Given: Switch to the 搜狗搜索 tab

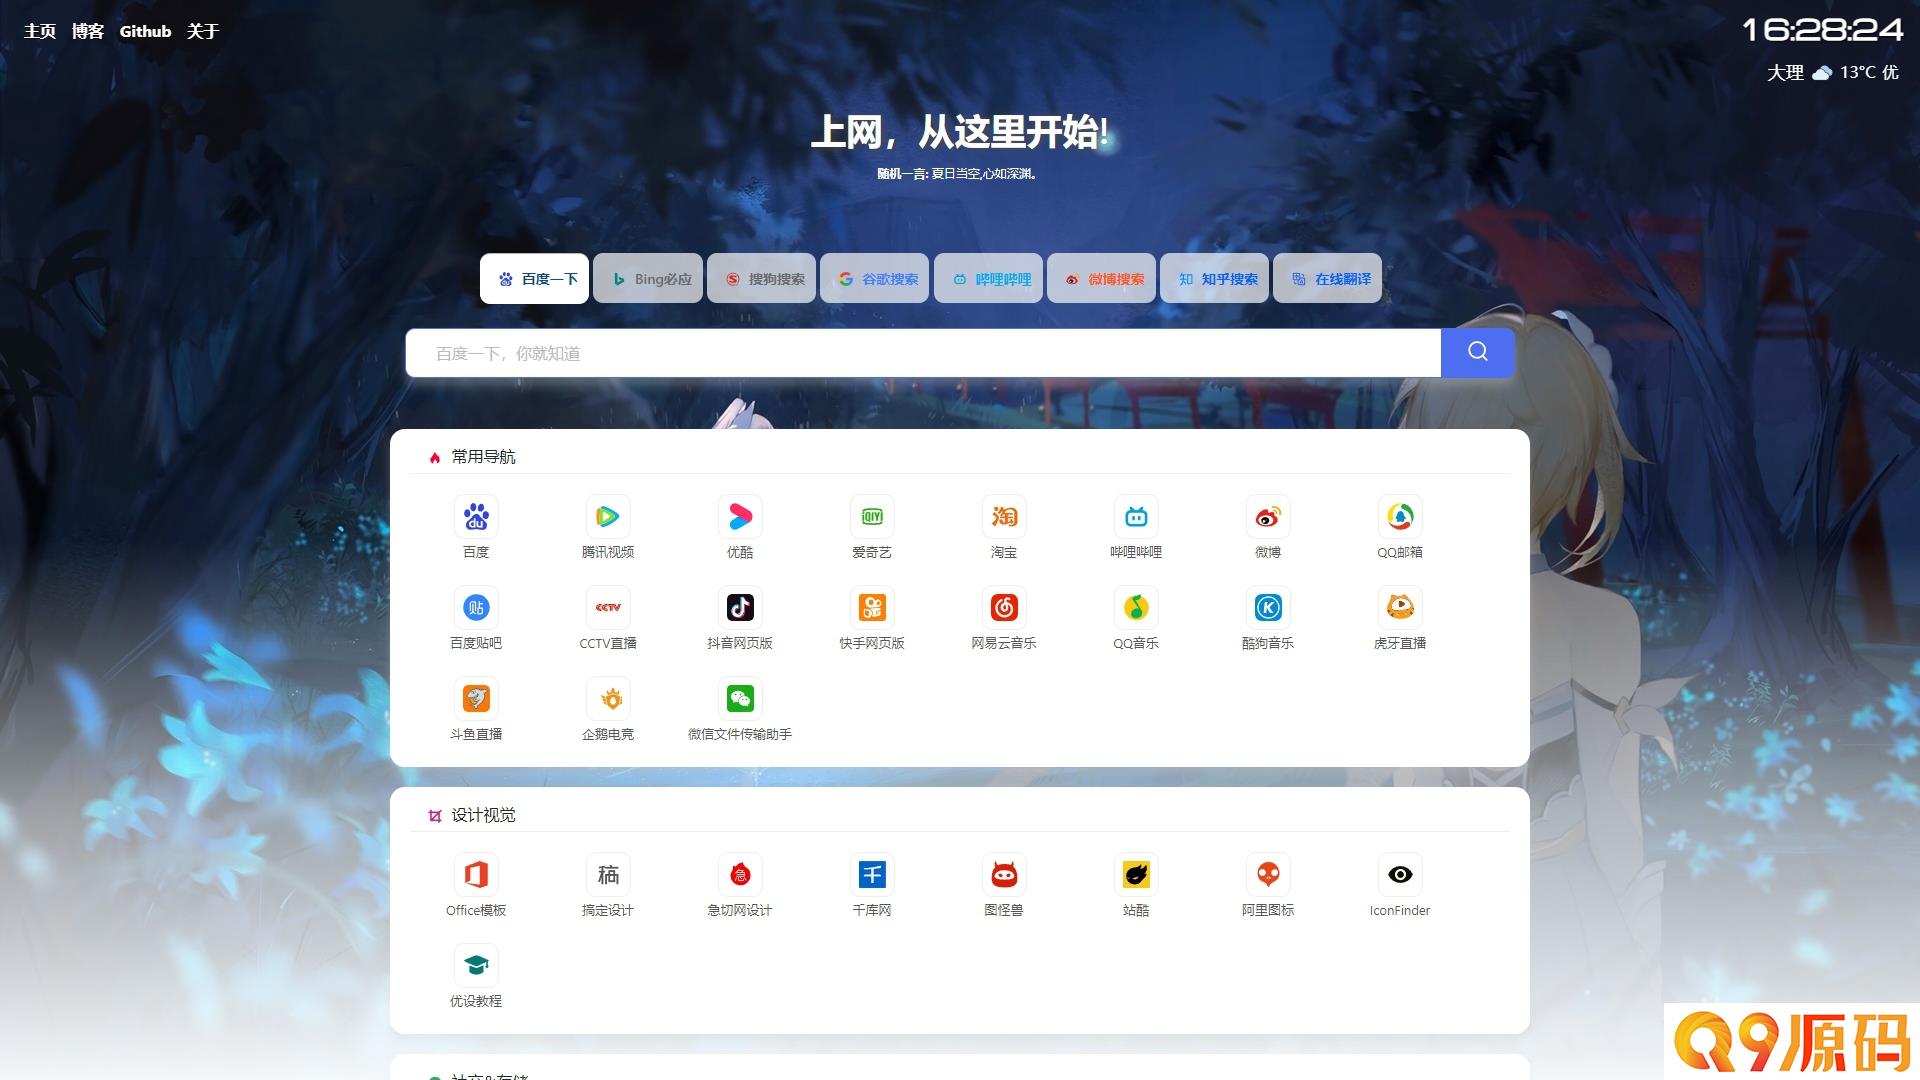Looking at the screenshot, I should coord(762,279).
